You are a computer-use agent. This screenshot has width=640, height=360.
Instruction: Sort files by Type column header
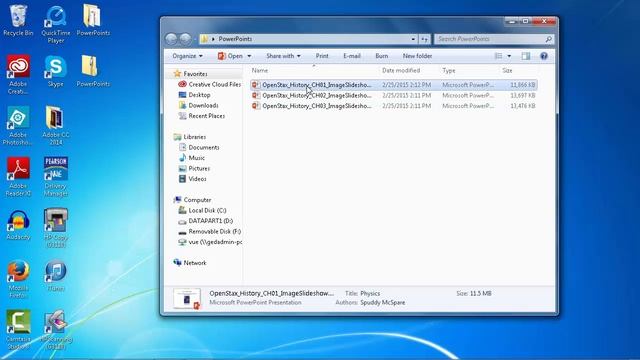449,70
